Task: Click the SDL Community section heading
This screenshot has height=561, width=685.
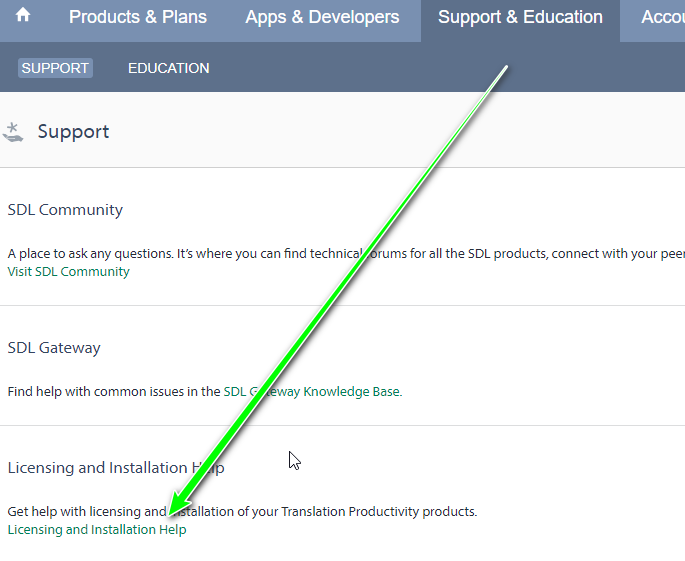Action: [x=65, y=210]
